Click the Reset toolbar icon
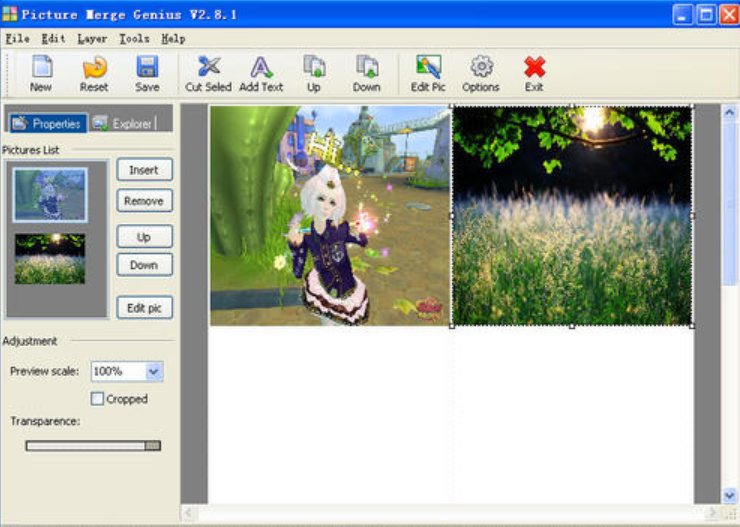 coord(94,67)
